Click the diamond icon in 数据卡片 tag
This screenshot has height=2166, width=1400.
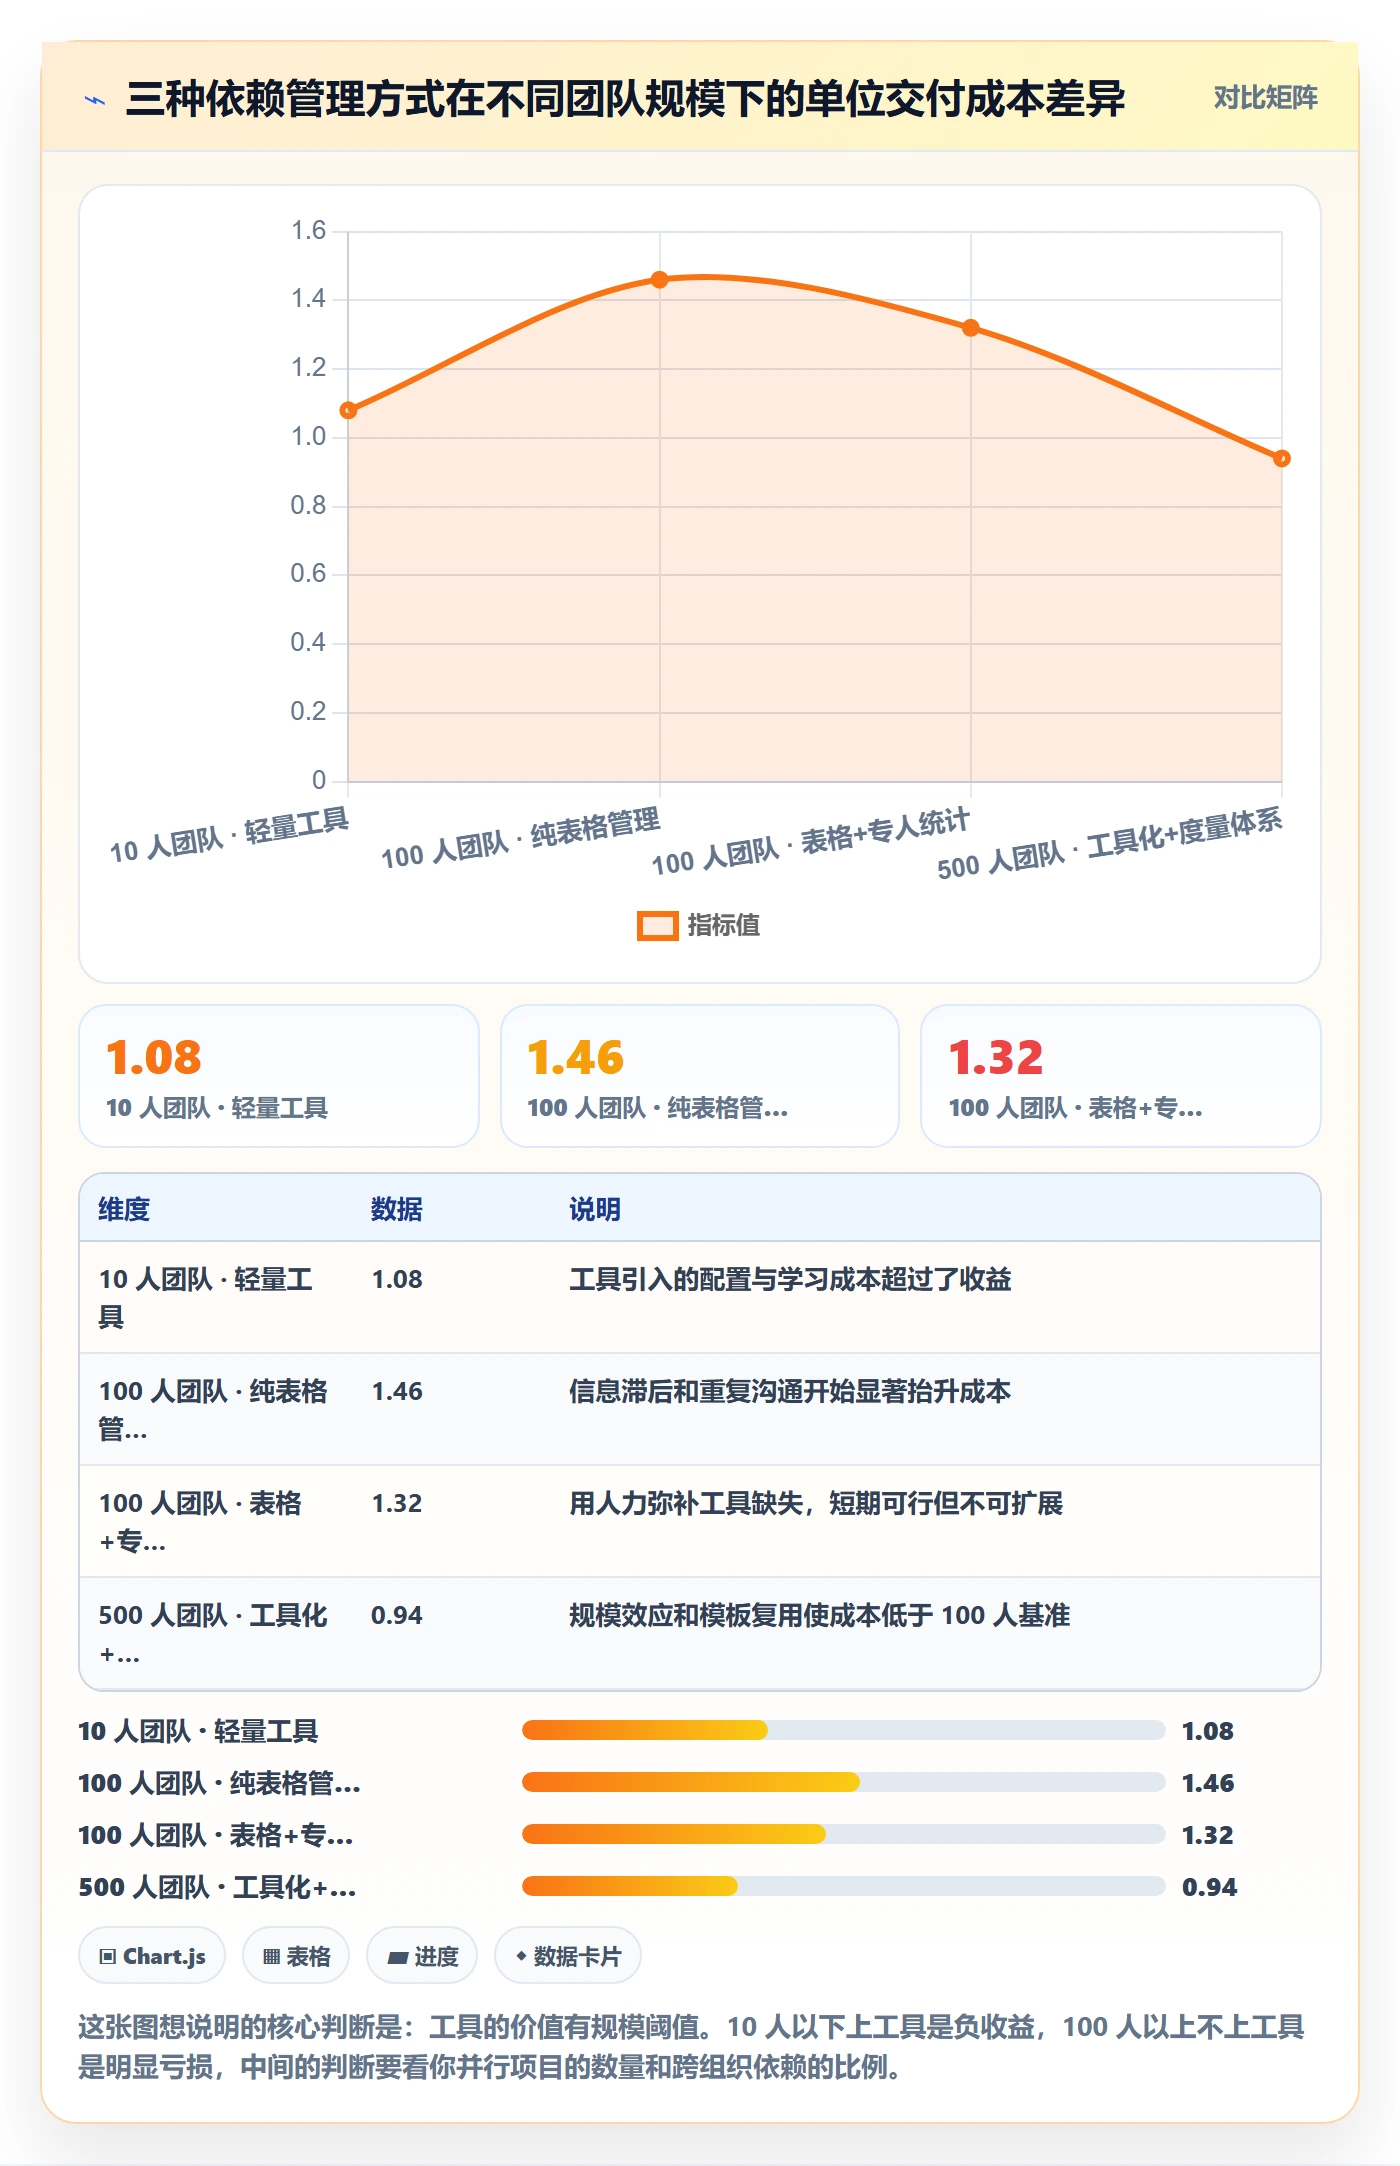tap(521, 1956)
